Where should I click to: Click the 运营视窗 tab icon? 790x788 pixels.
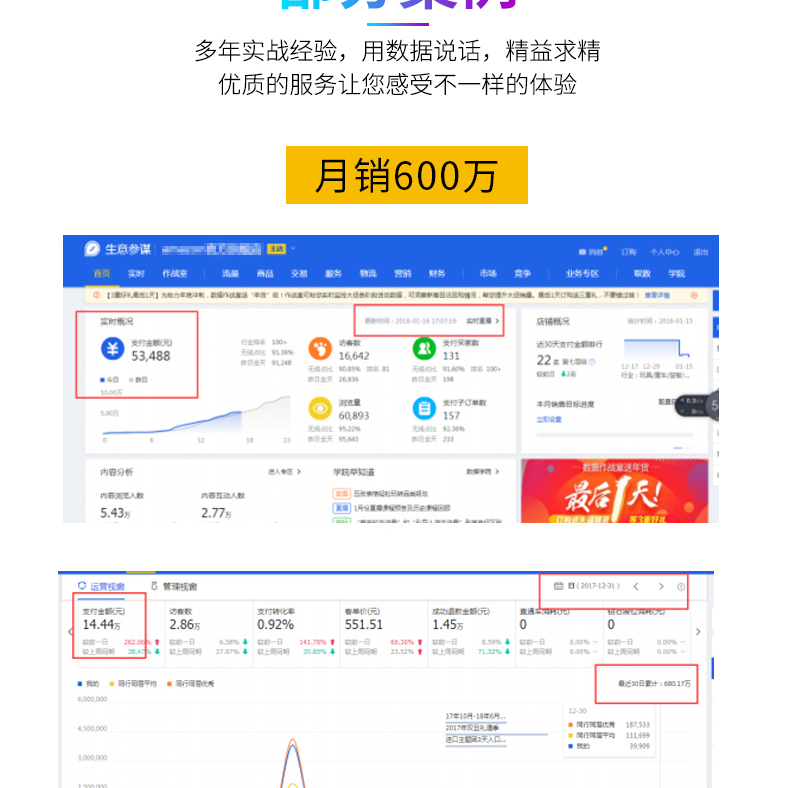tap(82, 585)
